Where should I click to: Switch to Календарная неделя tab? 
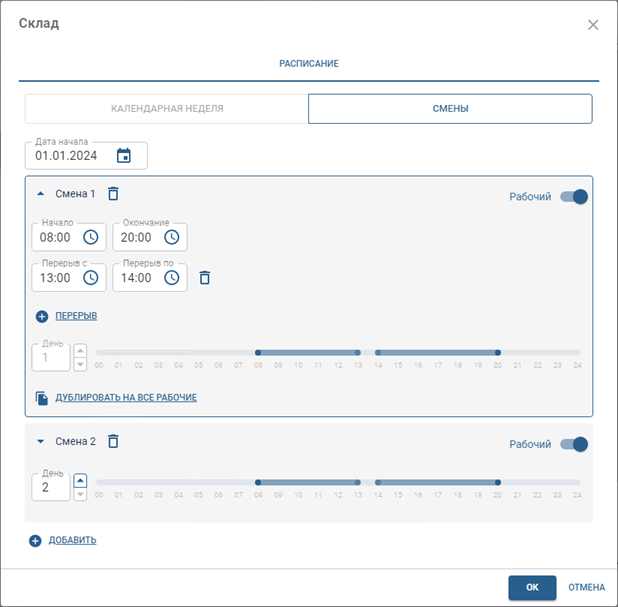pos(167,109)
